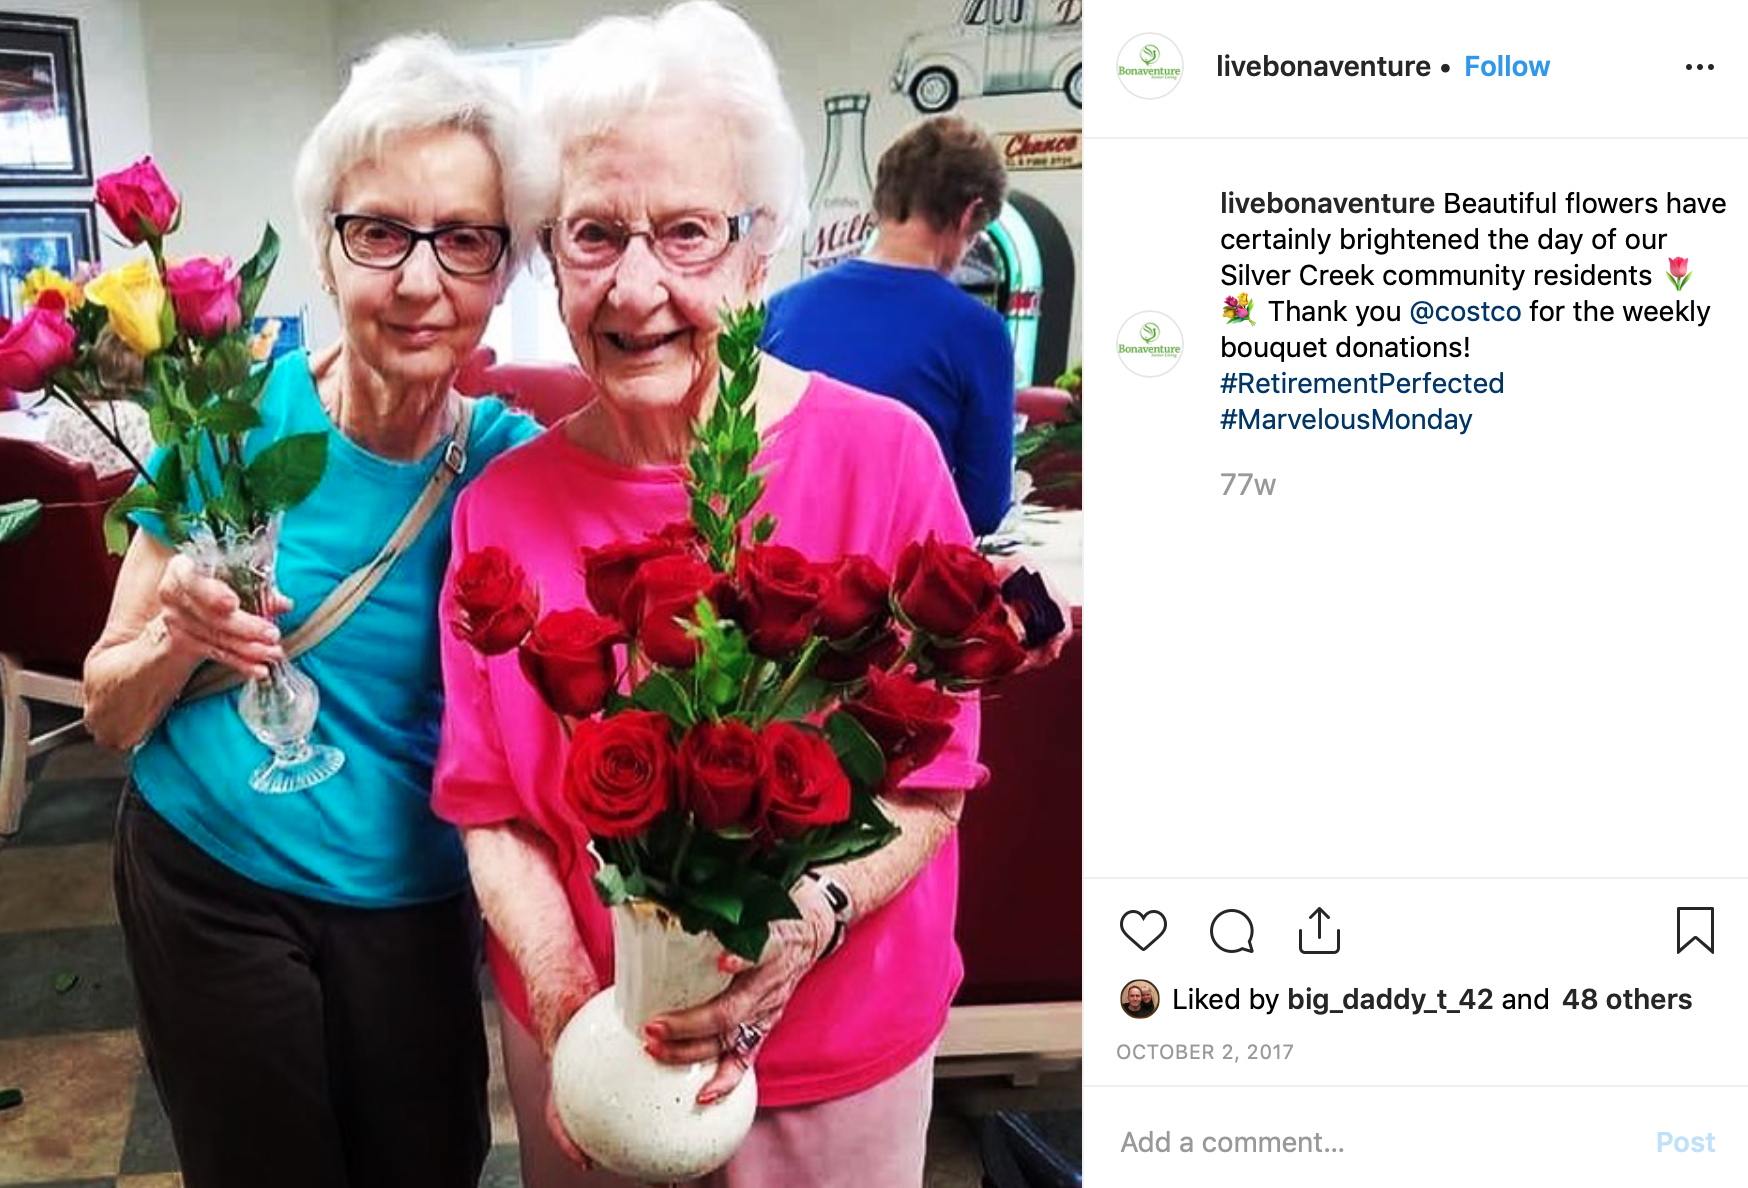
Task: Follow the livebonaventure account
Action: (1506, 66)
